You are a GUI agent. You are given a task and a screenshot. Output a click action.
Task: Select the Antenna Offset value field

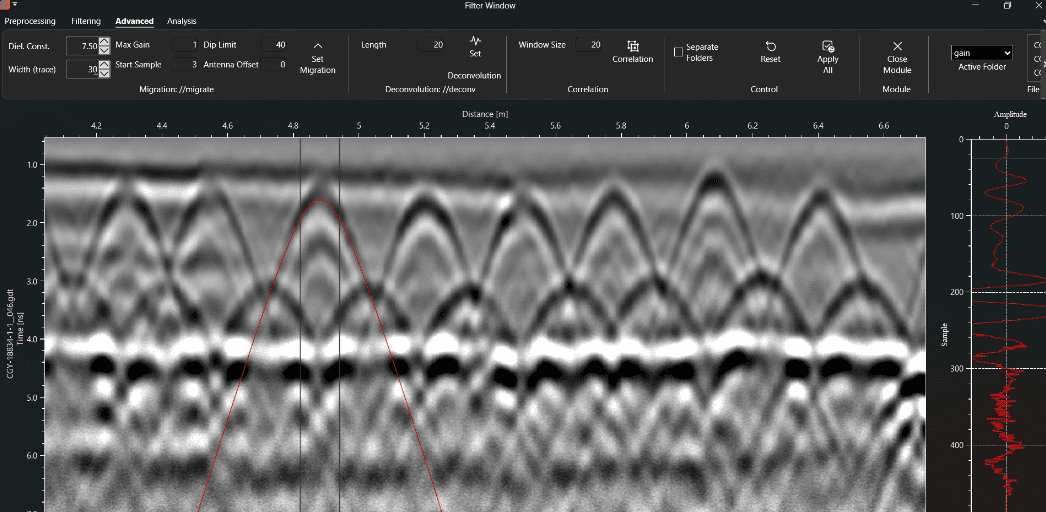(x=275, y=65)
